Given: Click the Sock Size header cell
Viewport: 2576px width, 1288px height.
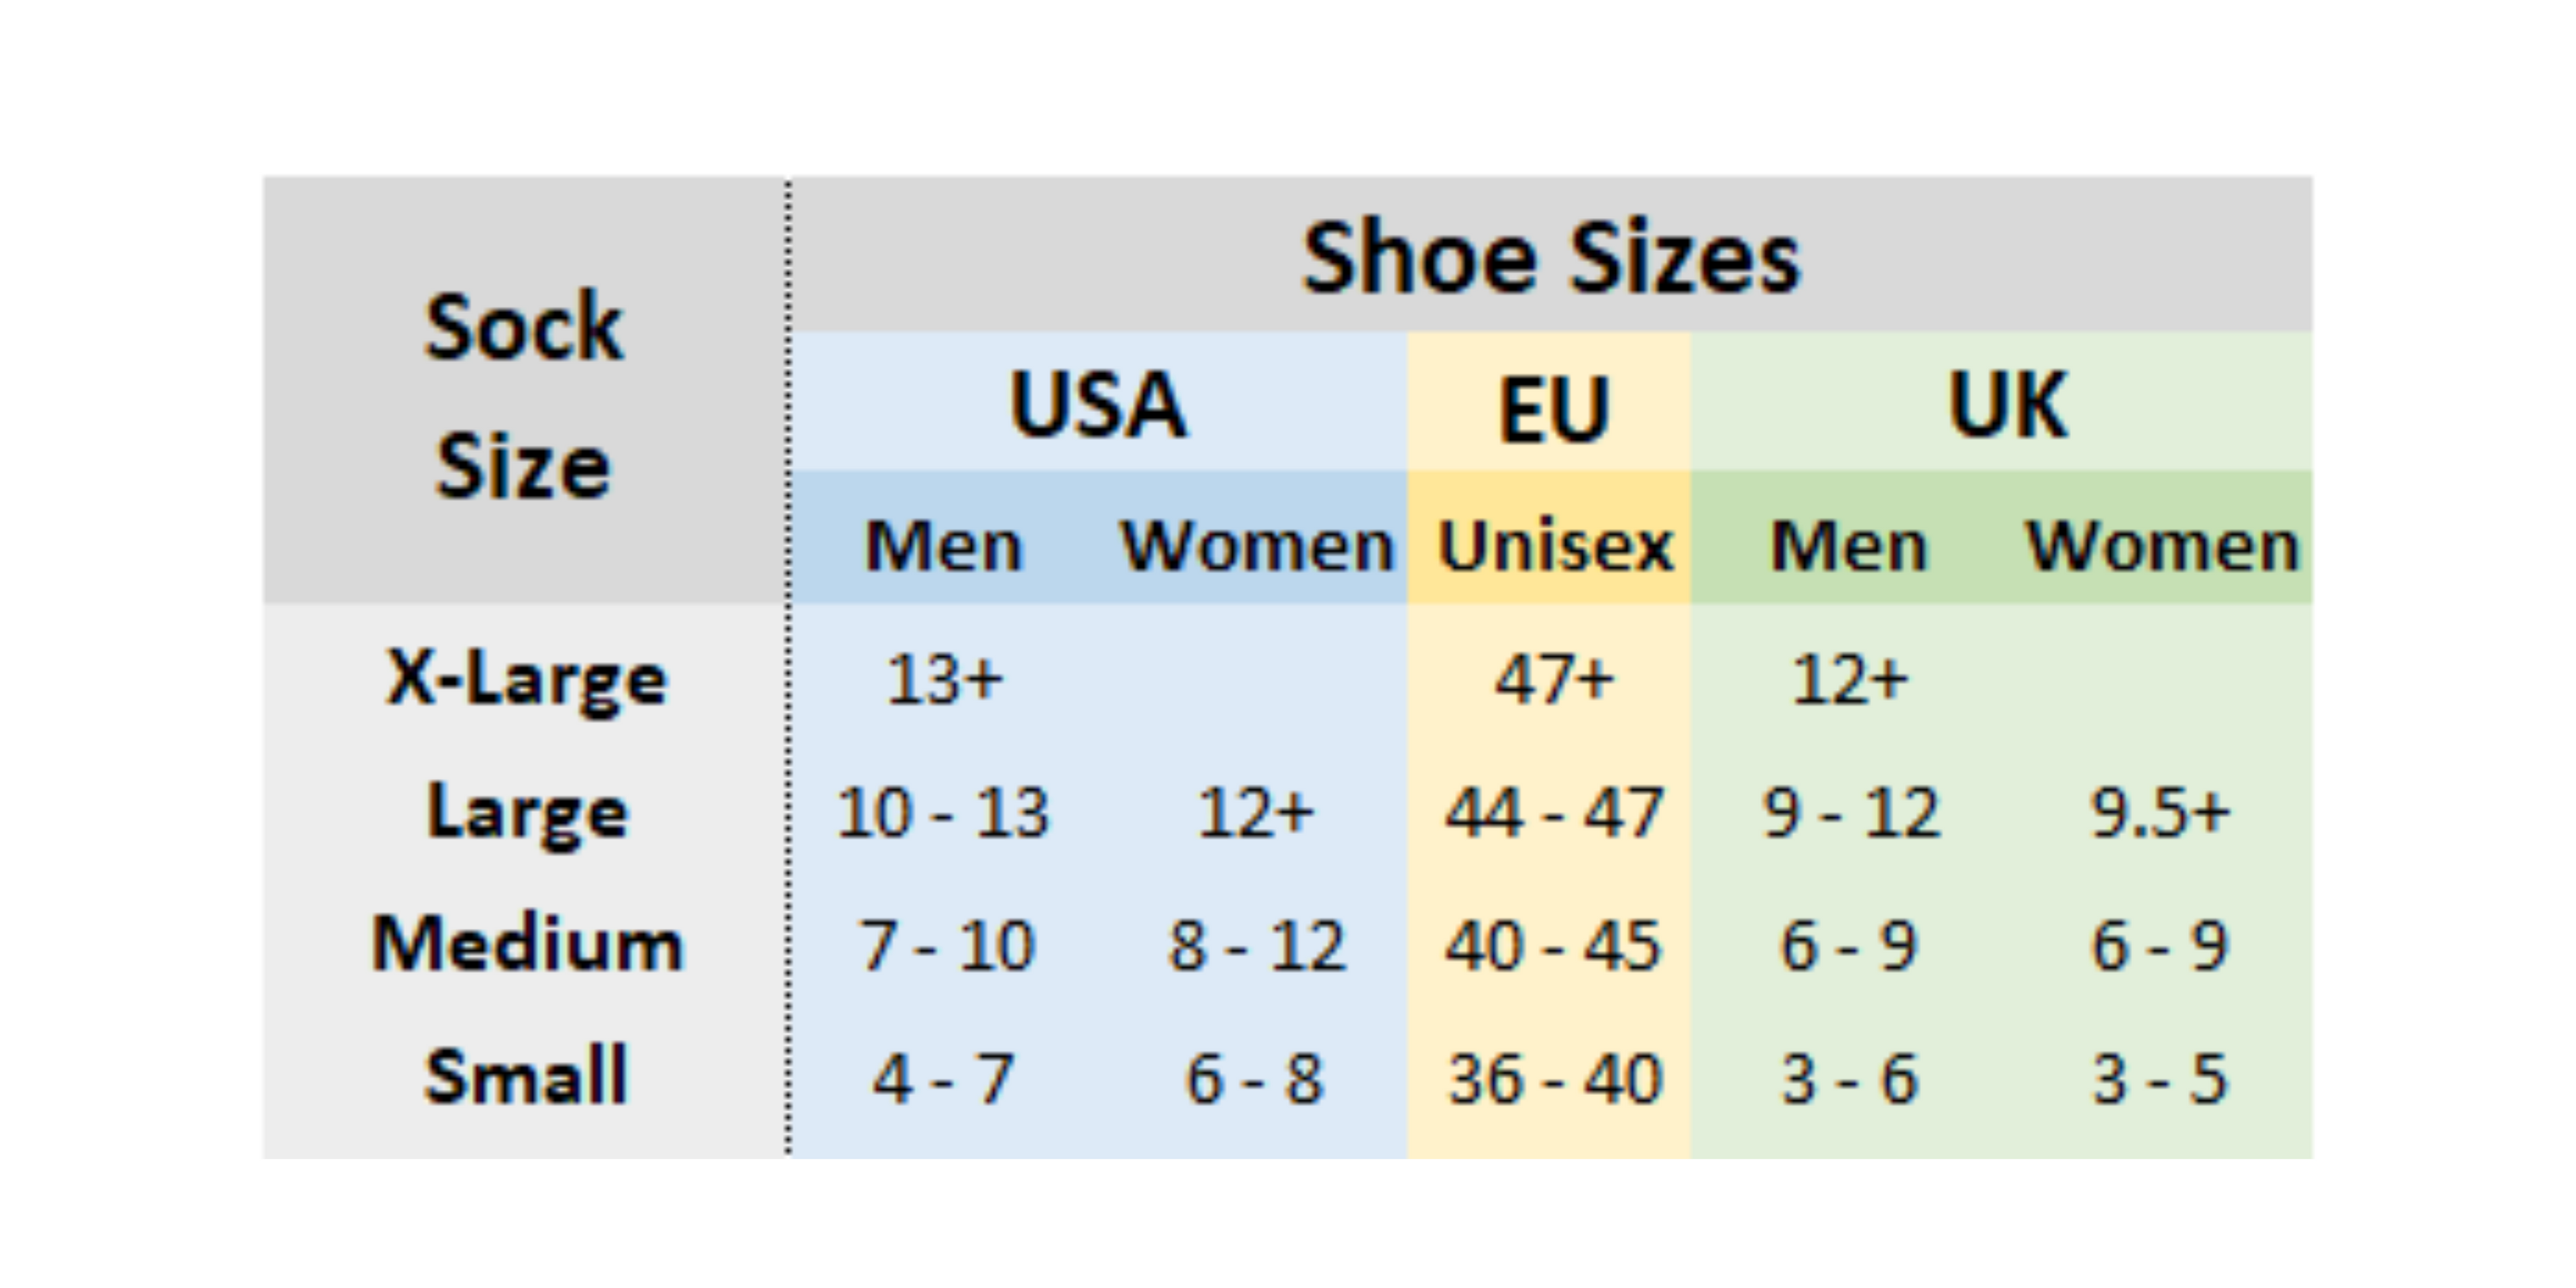Looking at the screenshot, I should (523, 395).
